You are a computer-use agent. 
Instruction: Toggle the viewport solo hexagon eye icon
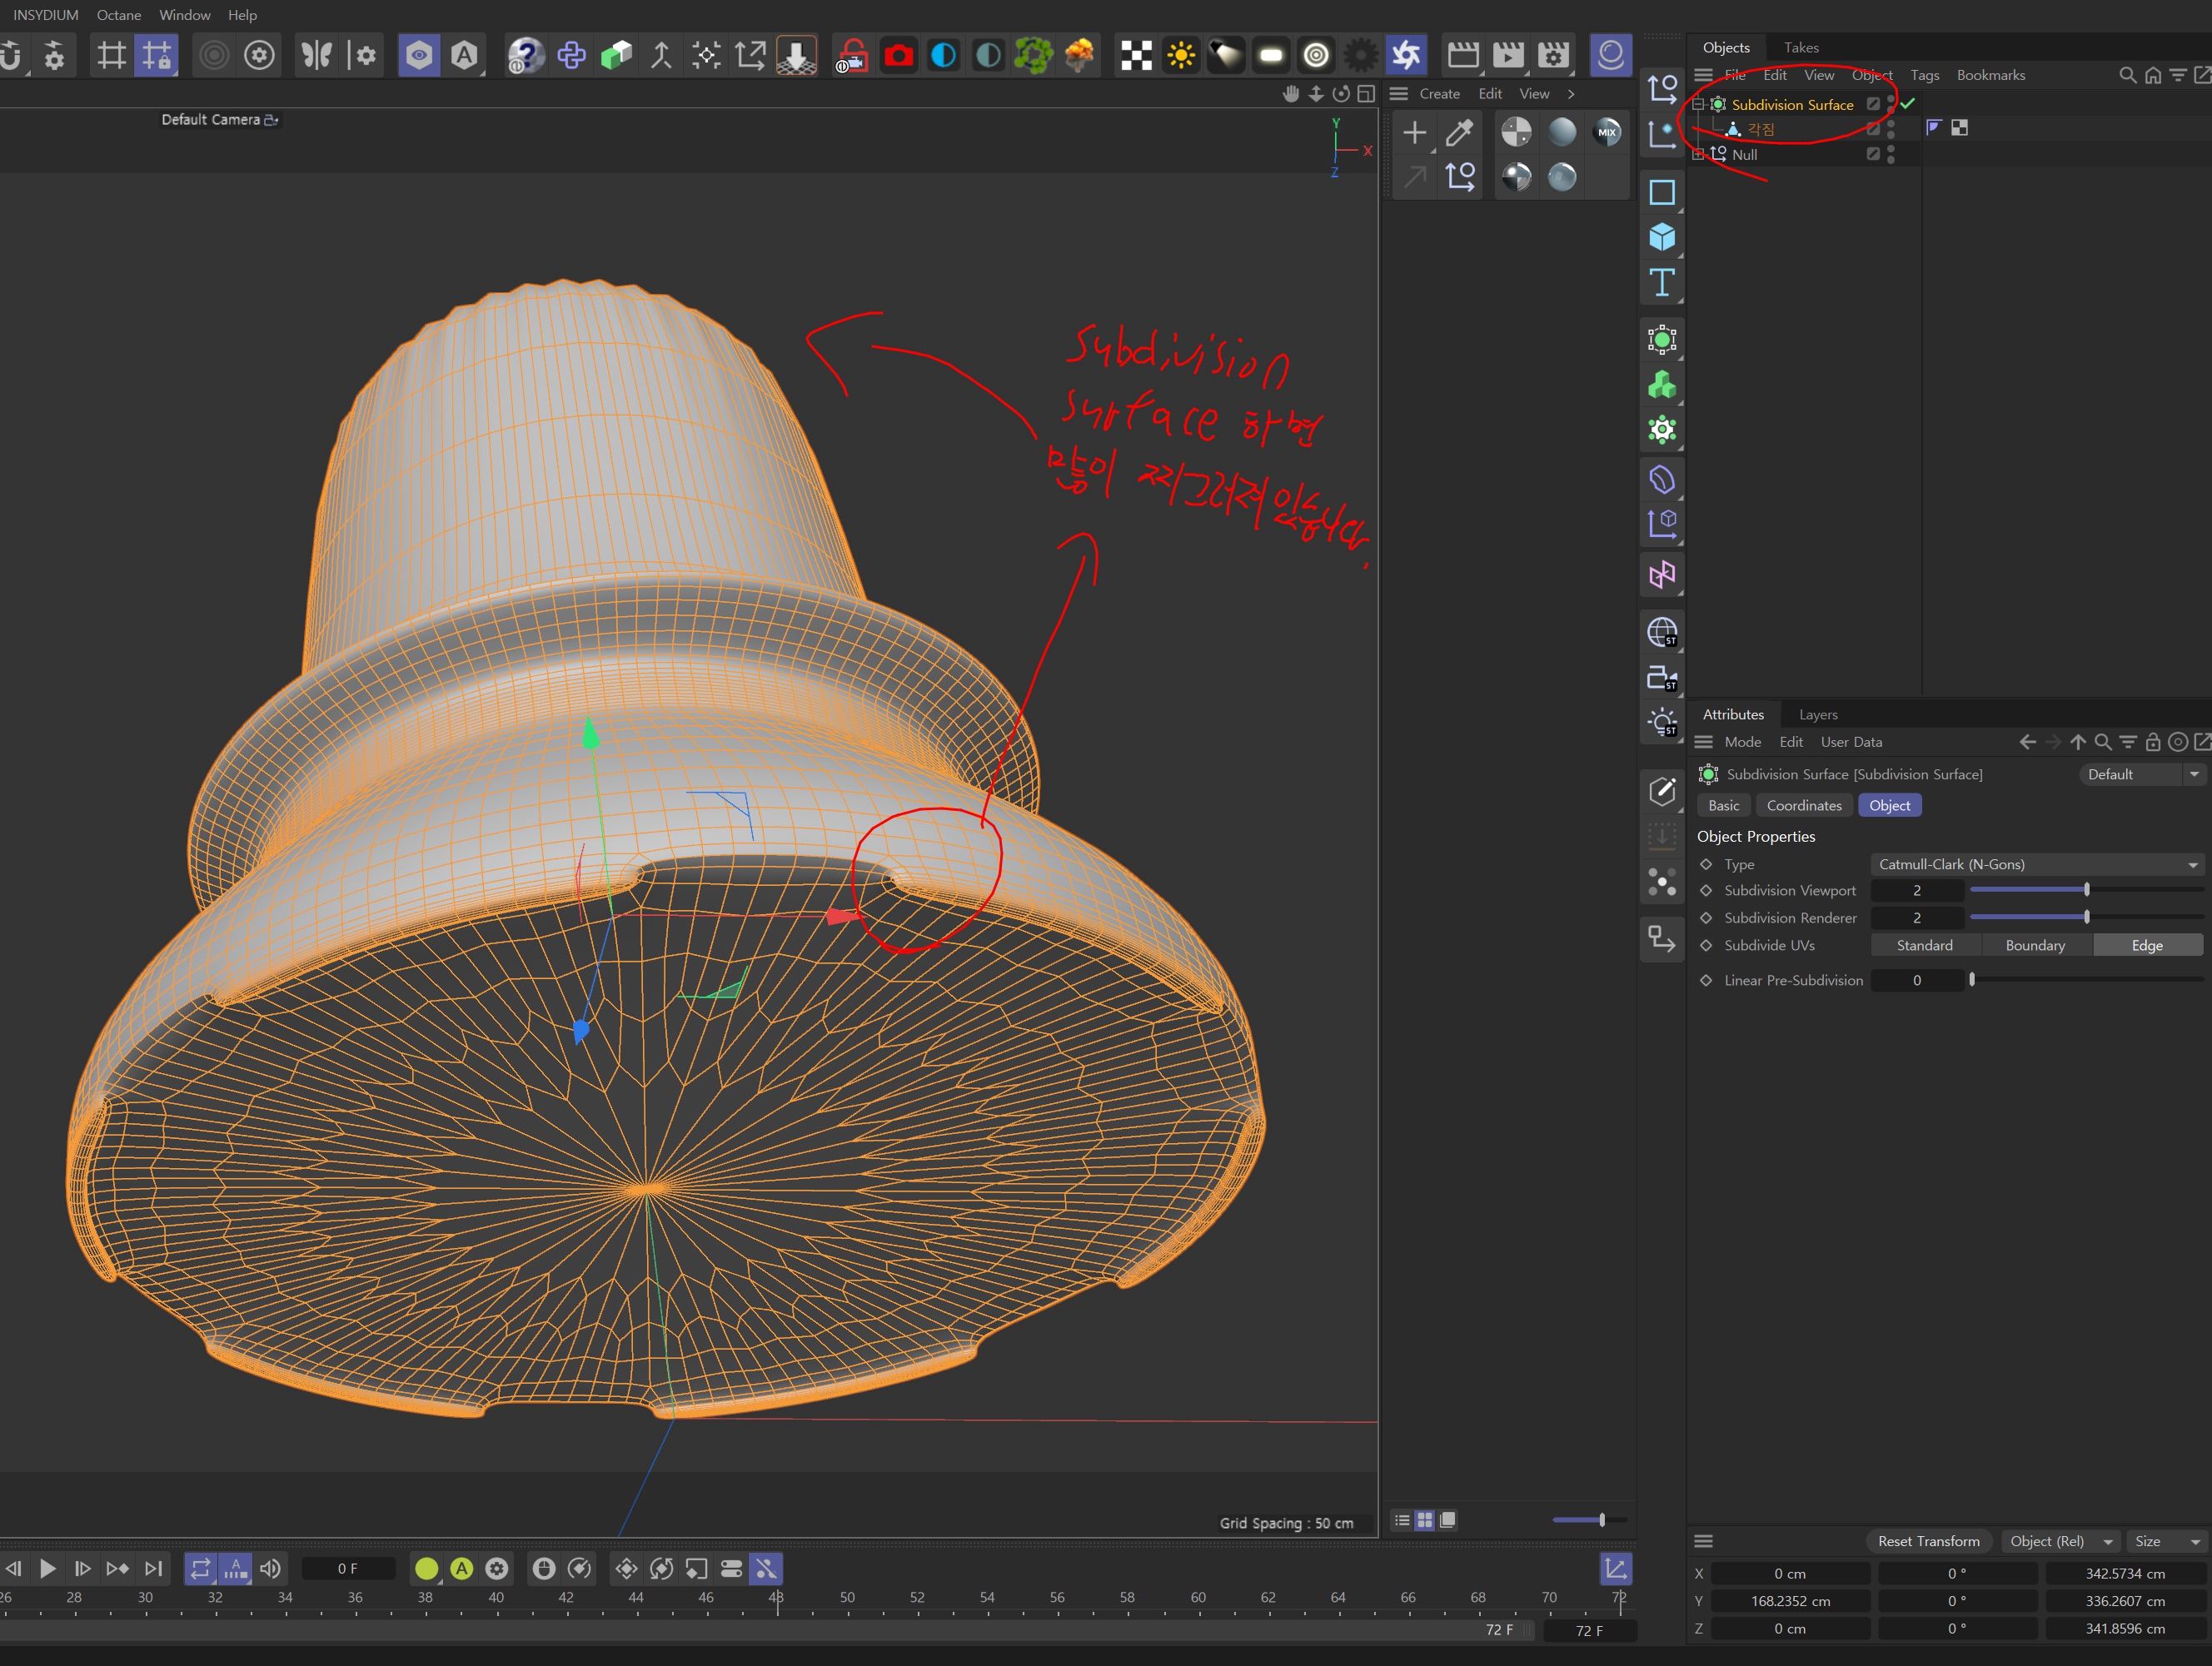click(418, 55)
